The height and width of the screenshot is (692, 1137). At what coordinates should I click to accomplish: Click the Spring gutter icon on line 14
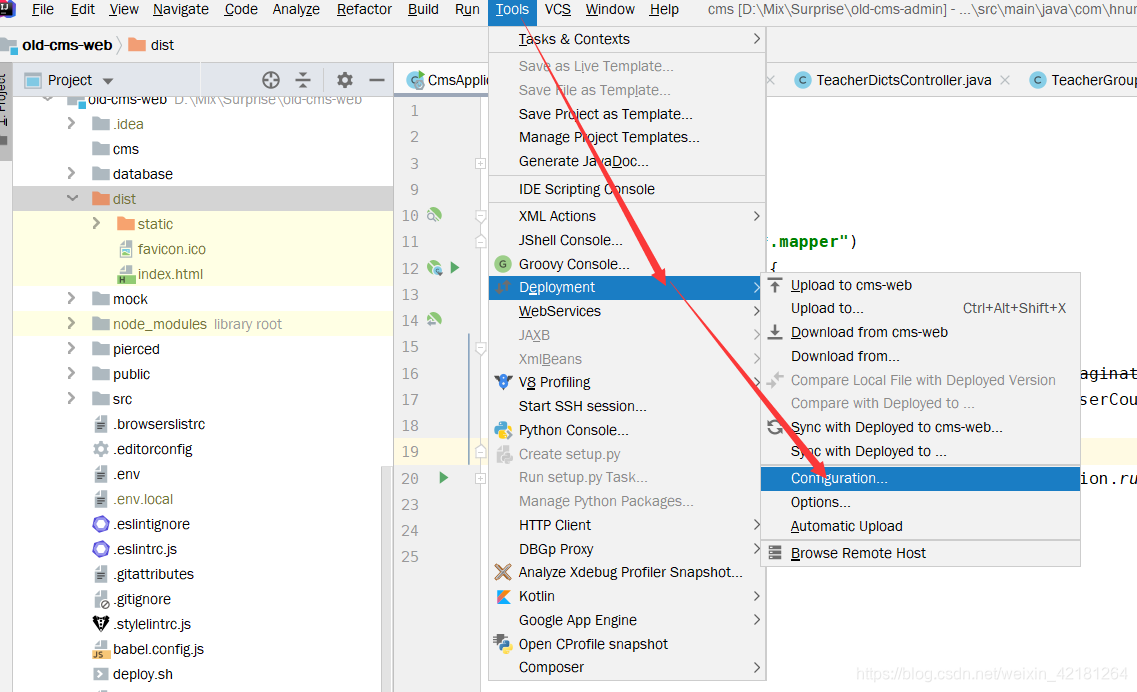pyautogui.click(x=434, y=319)
